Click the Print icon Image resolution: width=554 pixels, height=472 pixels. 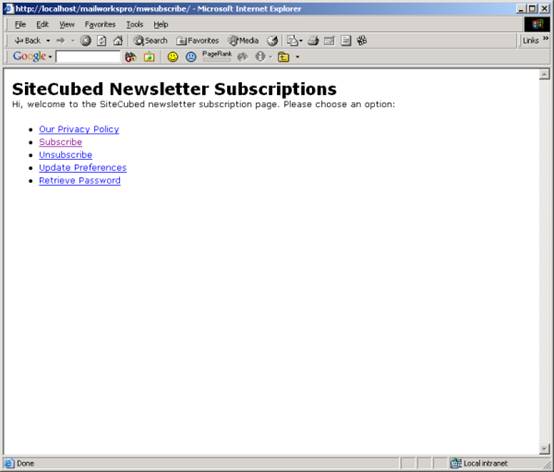[313, 41]
